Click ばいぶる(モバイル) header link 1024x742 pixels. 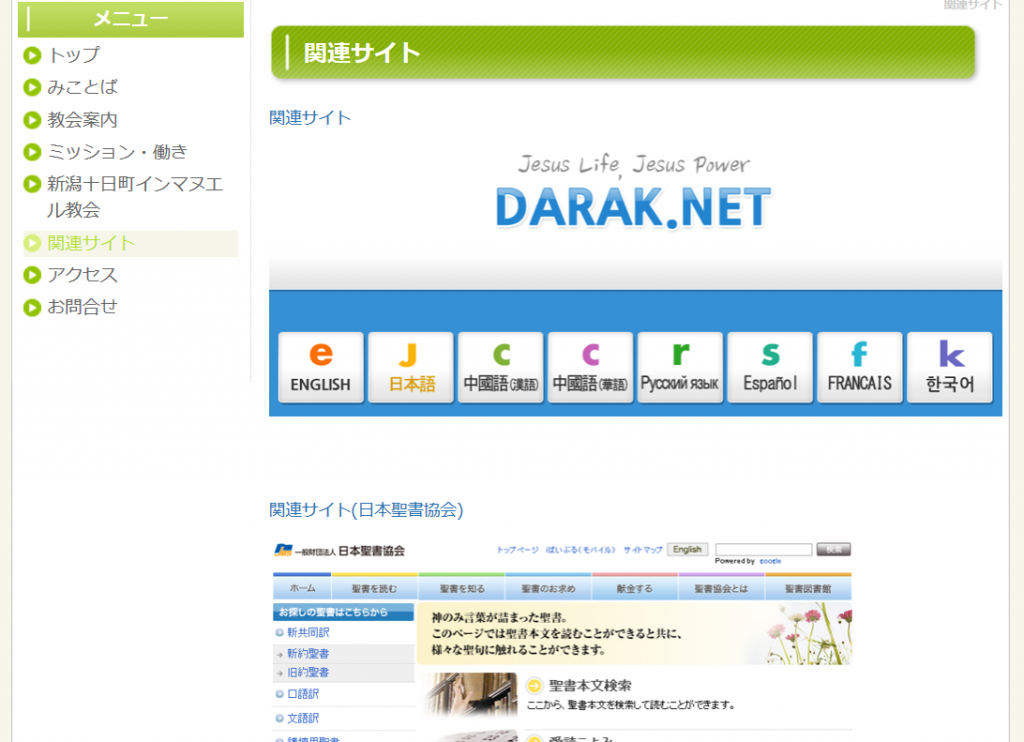point(581,550)
